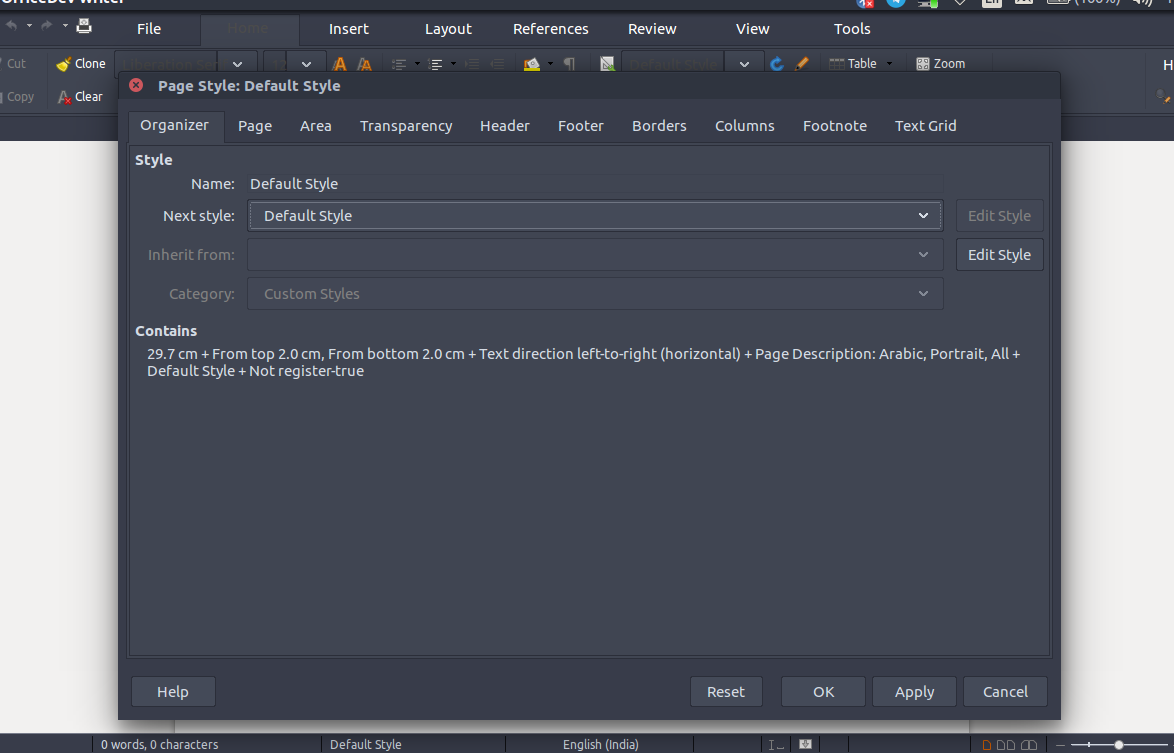Click the Clone formatting brush icon
This screenshot has width=1174, height=753.
(x=64, y=64)
